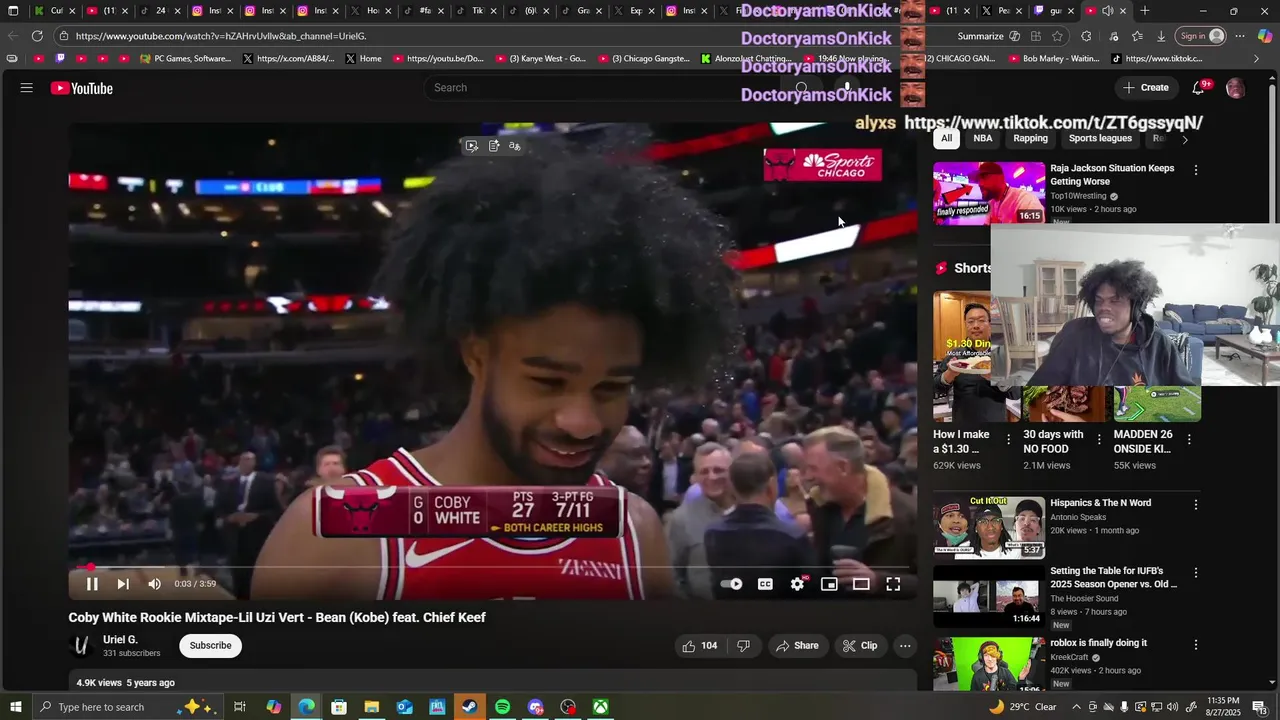Open YouTube notifications bell
The height and width of the screenshot is (720, 1280).
(1198, 88)
